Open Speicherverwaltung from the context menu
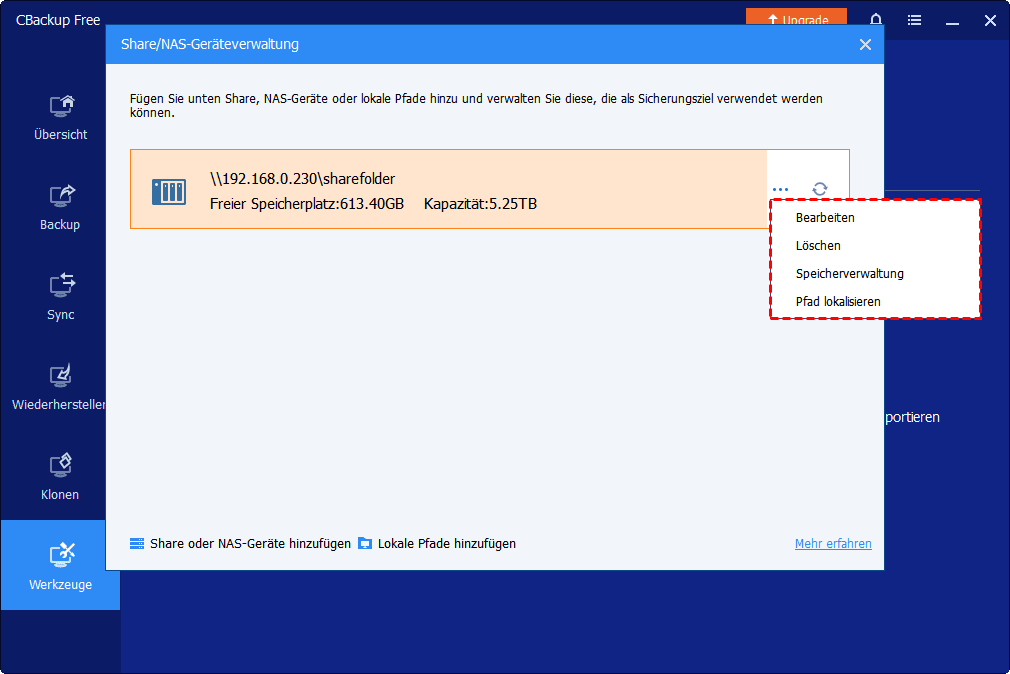This screenshot has height=674, width=1010. tap(849, 273)
